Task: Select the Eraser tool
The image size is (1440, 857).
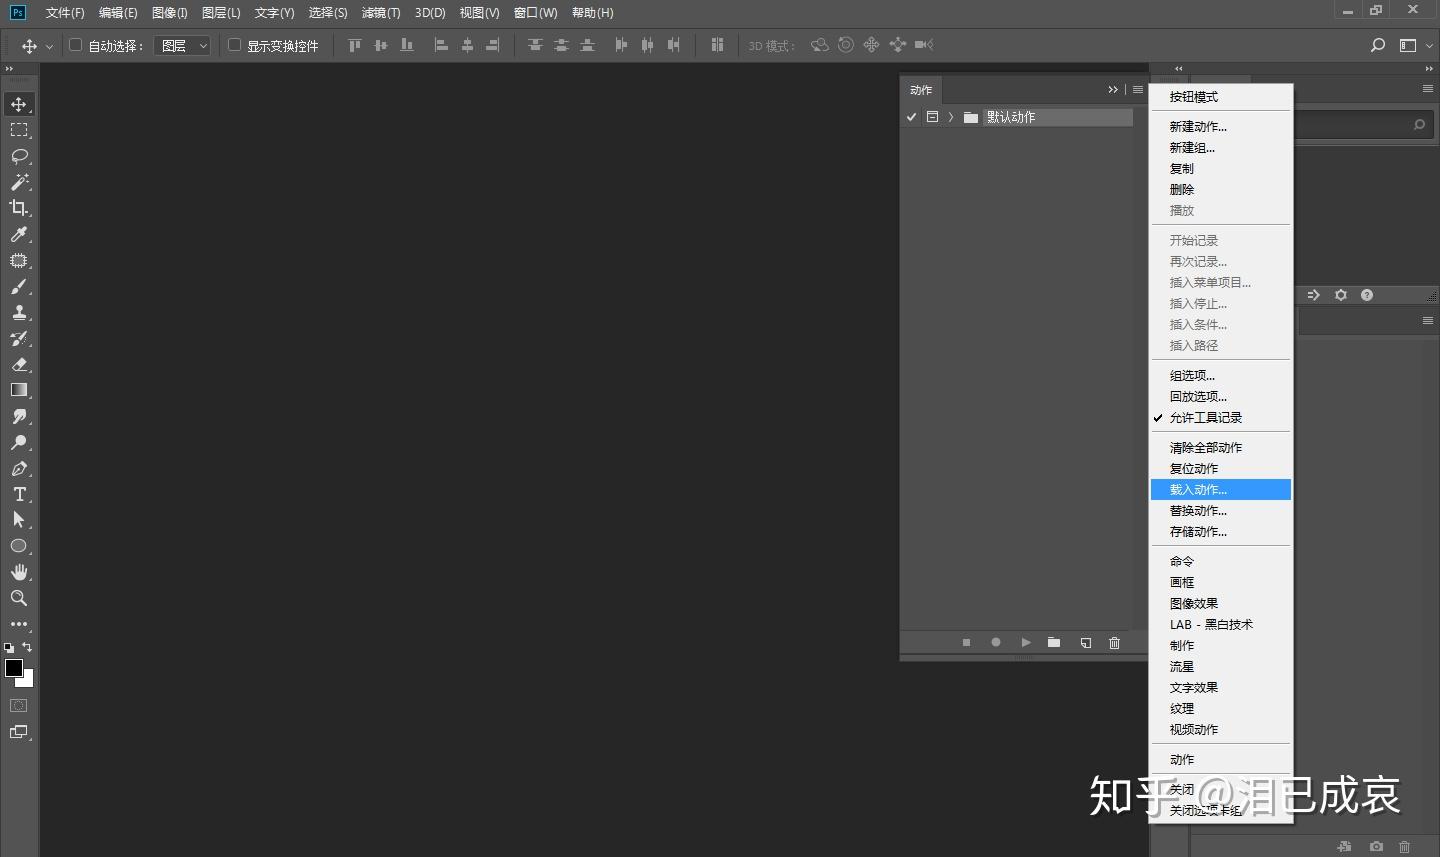Action: click(19, 364)
